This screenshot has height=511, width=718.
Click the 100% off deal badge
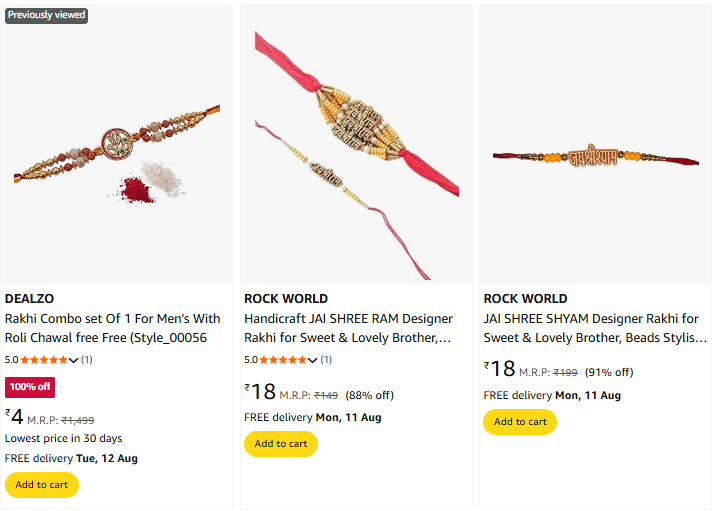tap(30, 387)
